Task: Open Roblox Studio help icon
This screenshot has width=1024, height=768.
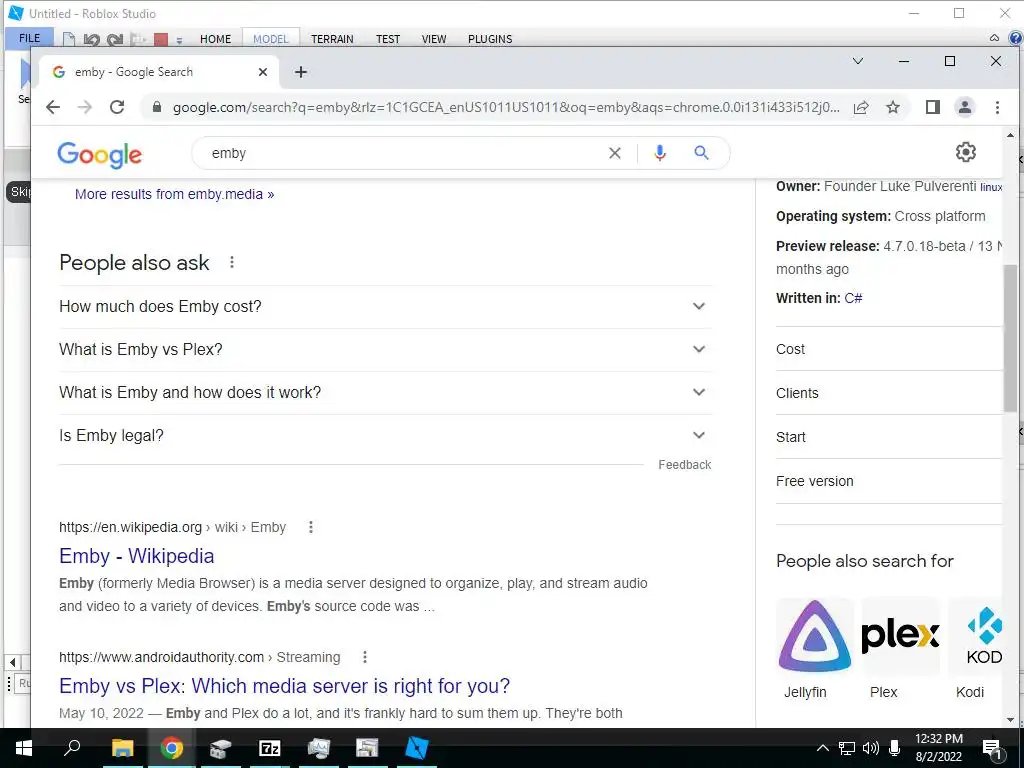Action: point(1016,38)
